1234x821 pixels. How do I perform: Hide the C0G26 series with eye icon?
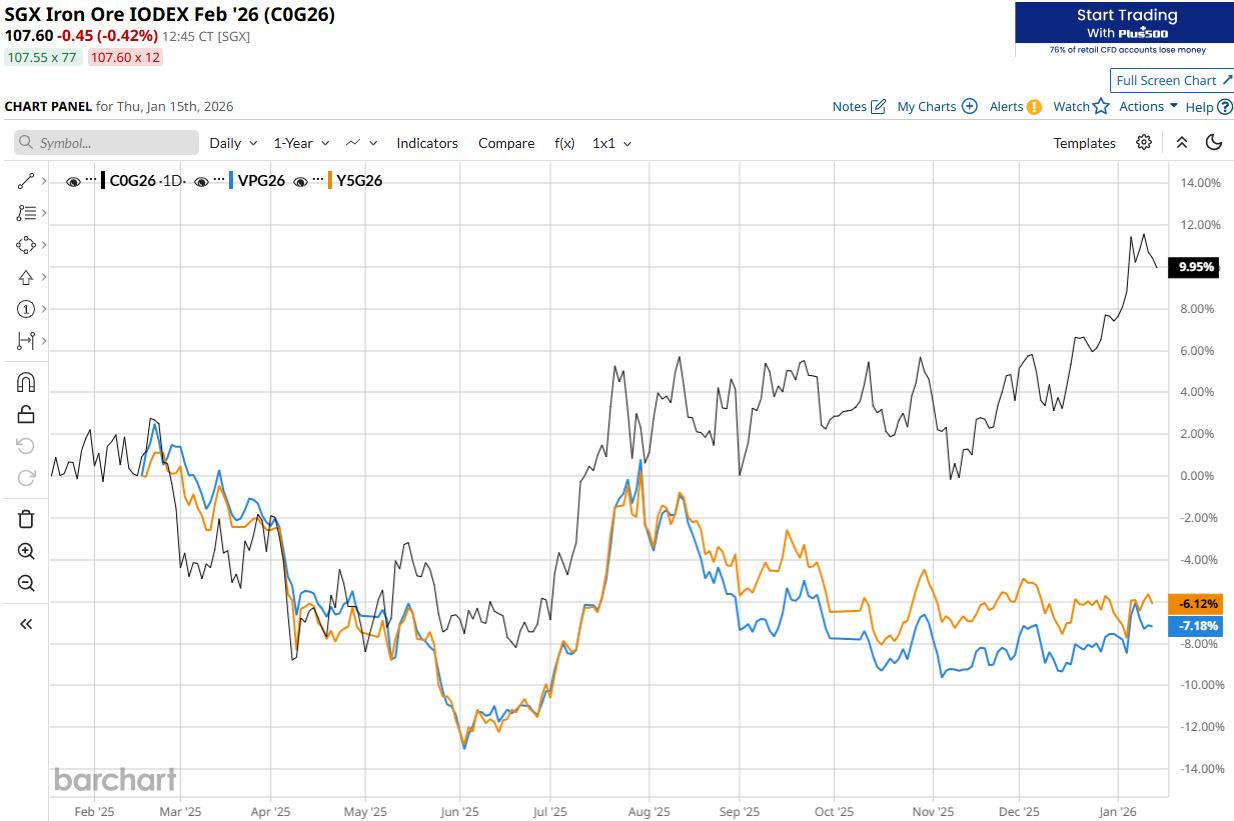73,181
